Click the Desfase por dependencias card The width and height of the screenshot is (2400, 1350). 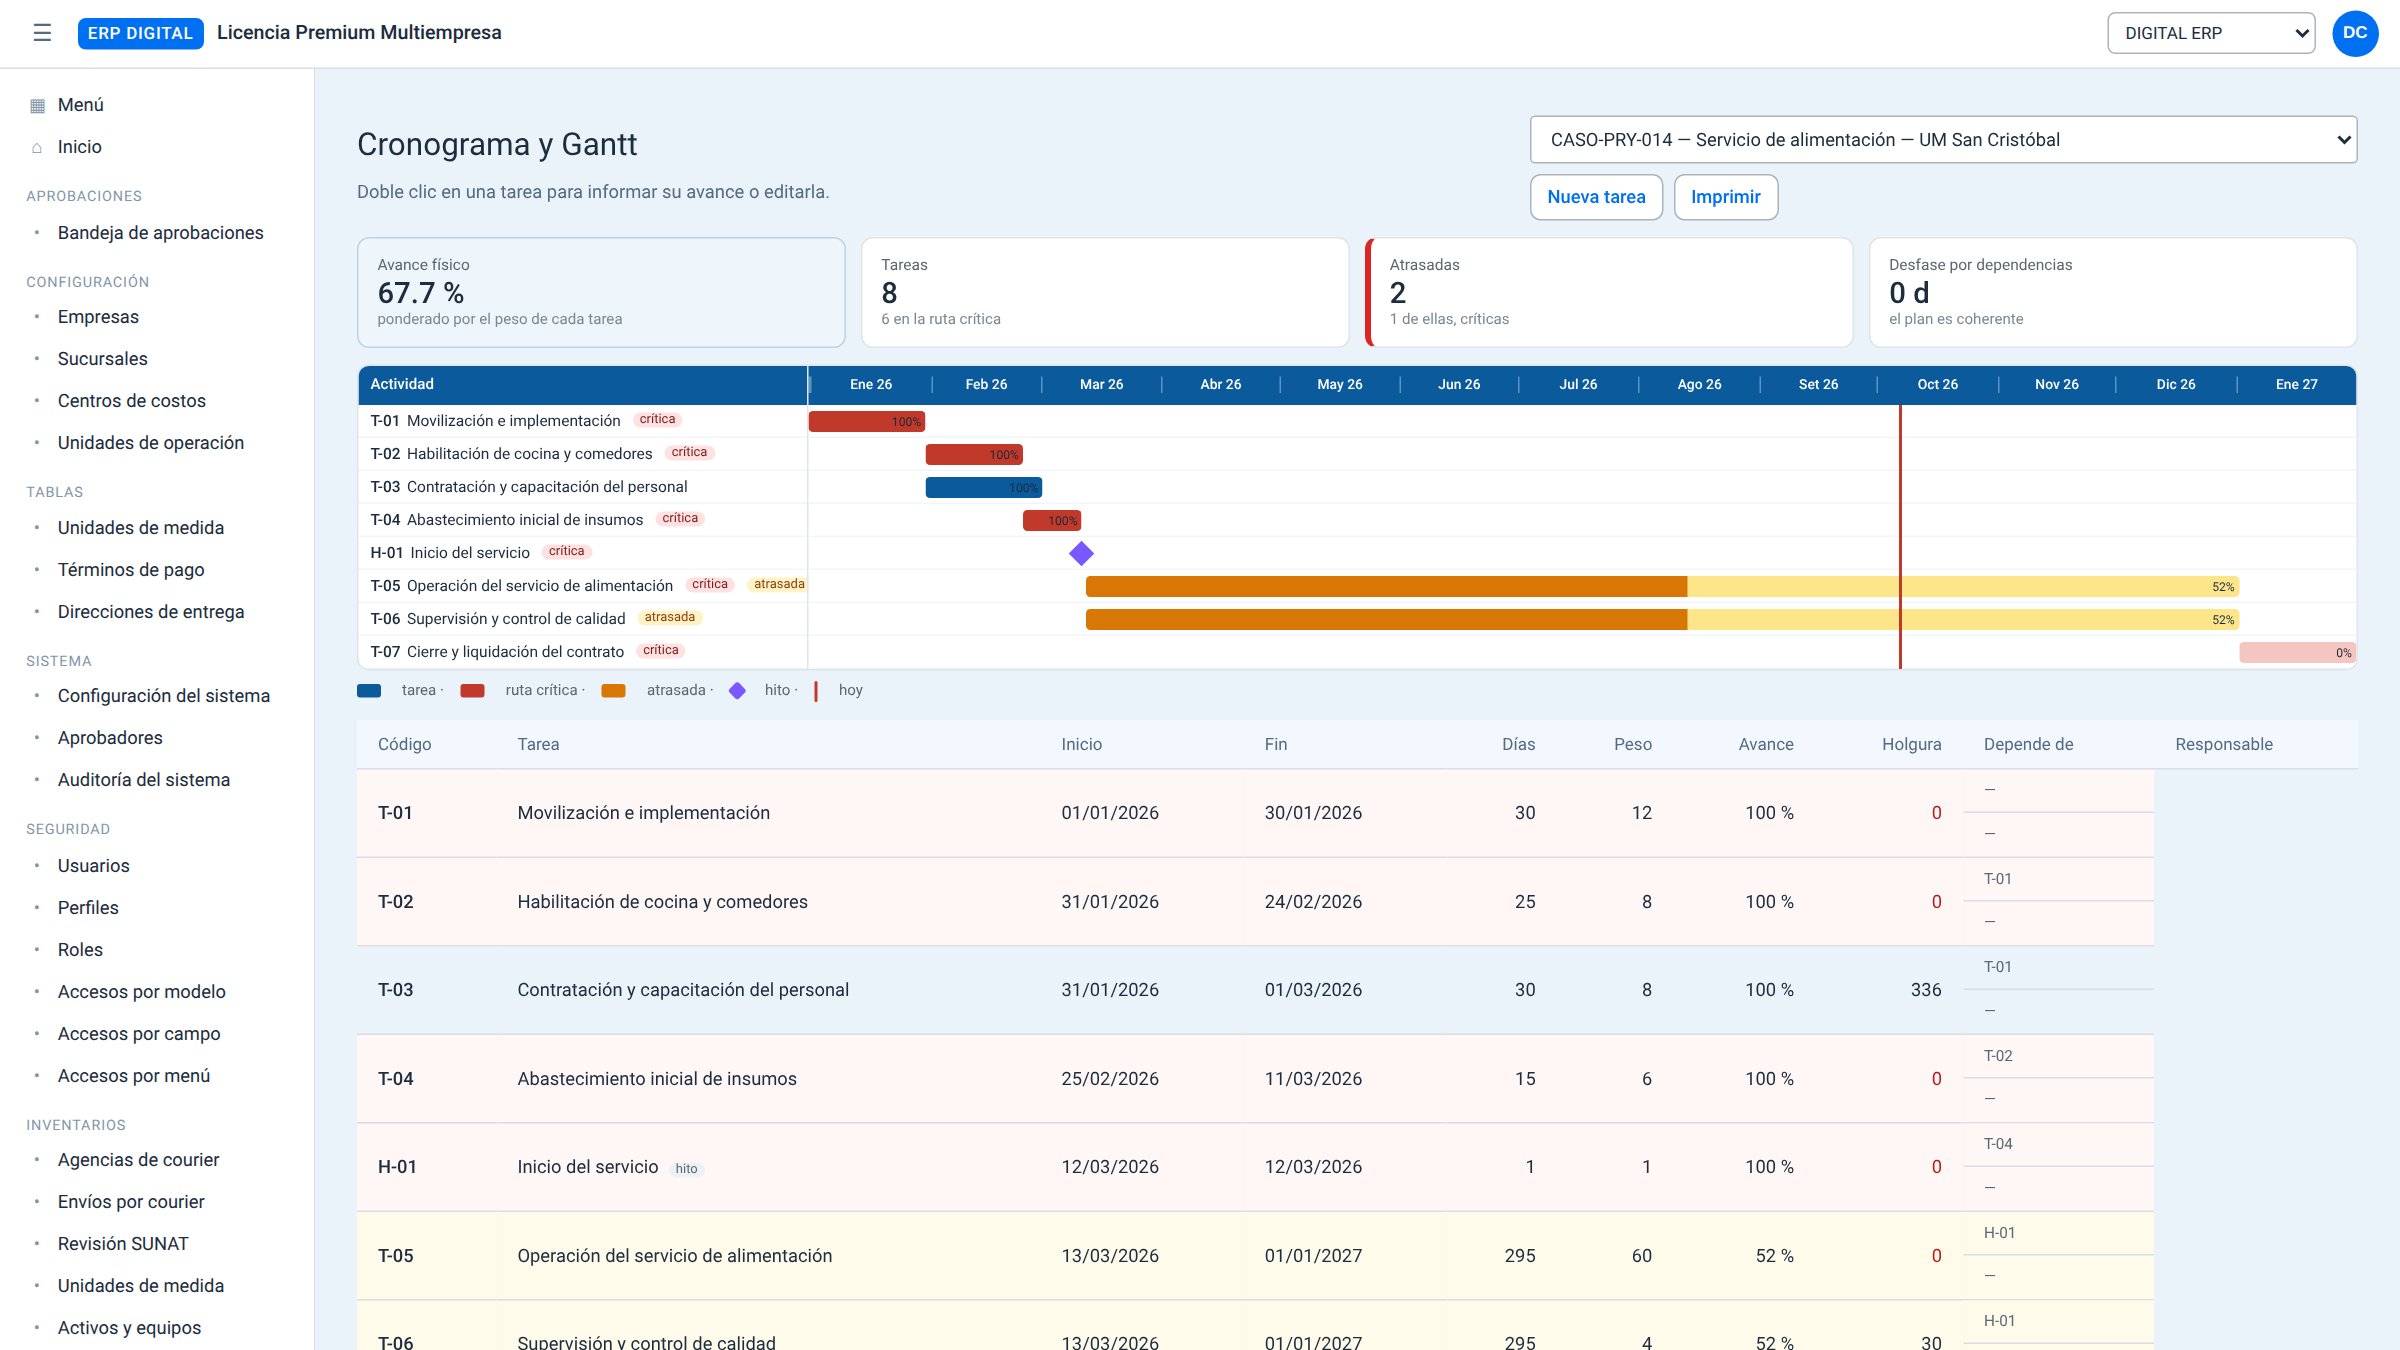(x=2113, y=292)
